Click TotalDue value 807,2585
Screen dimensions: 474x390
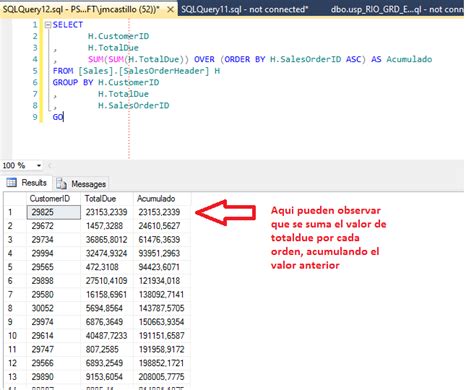click(107, 349)
